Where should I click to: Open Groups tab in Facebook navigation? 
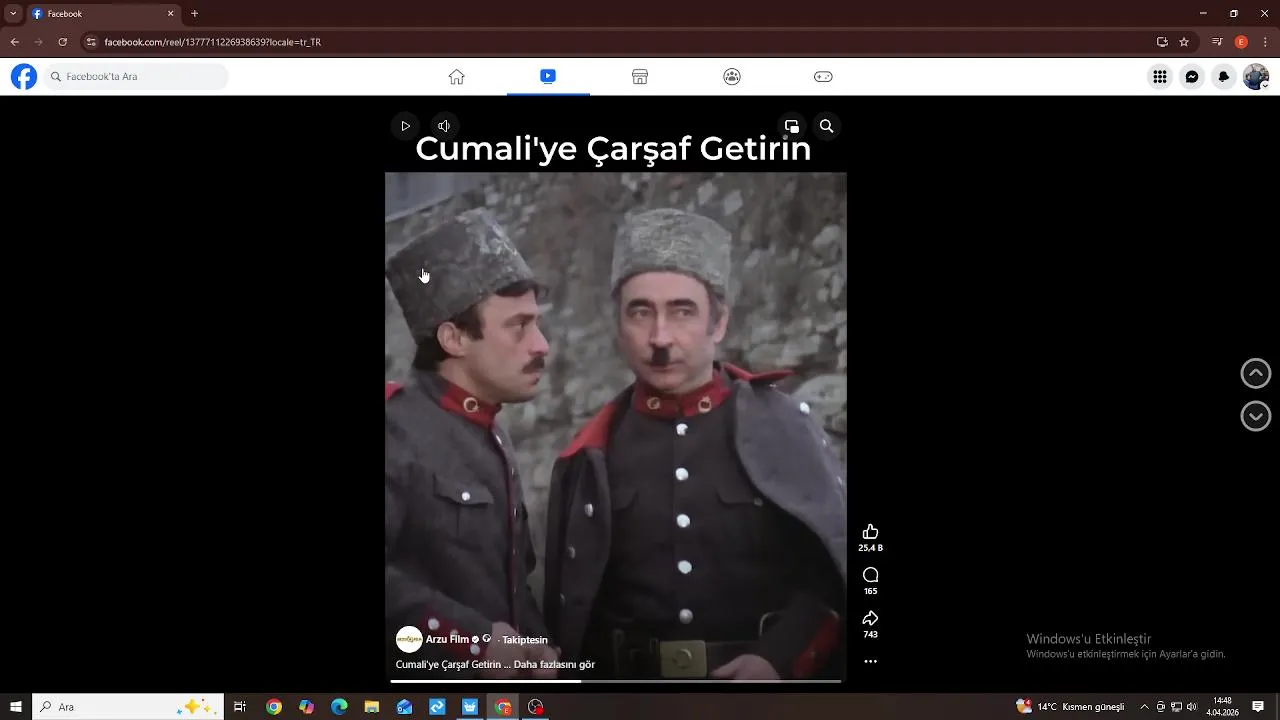point(732,76)
